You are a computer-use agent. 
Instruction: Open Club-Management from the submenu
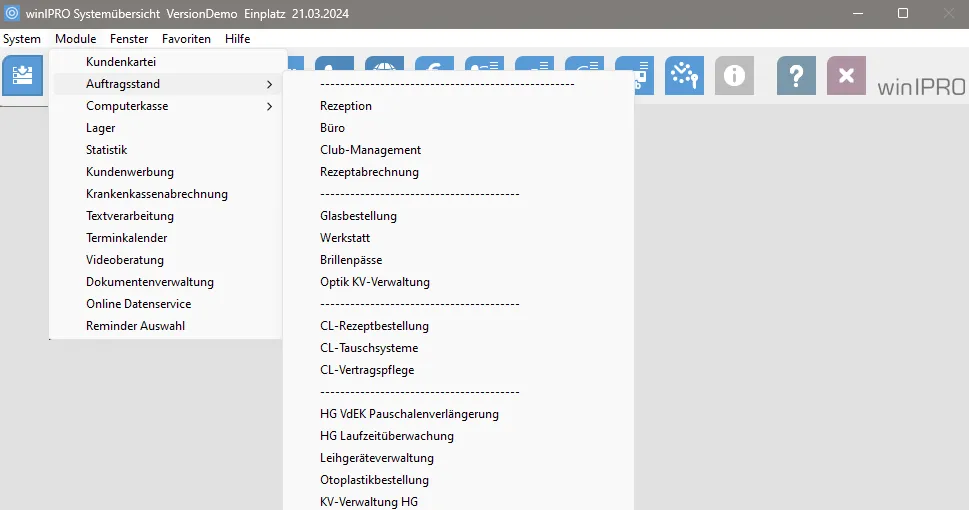pyautogui.click(x=370, y=150)
